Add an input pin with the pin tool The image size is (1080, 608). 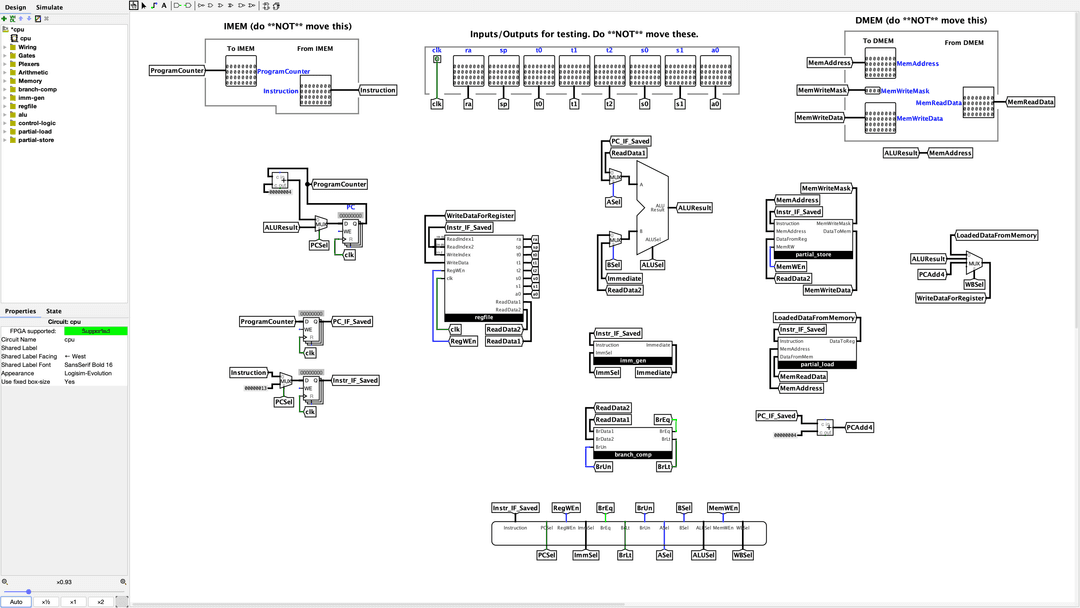(176, 5)
